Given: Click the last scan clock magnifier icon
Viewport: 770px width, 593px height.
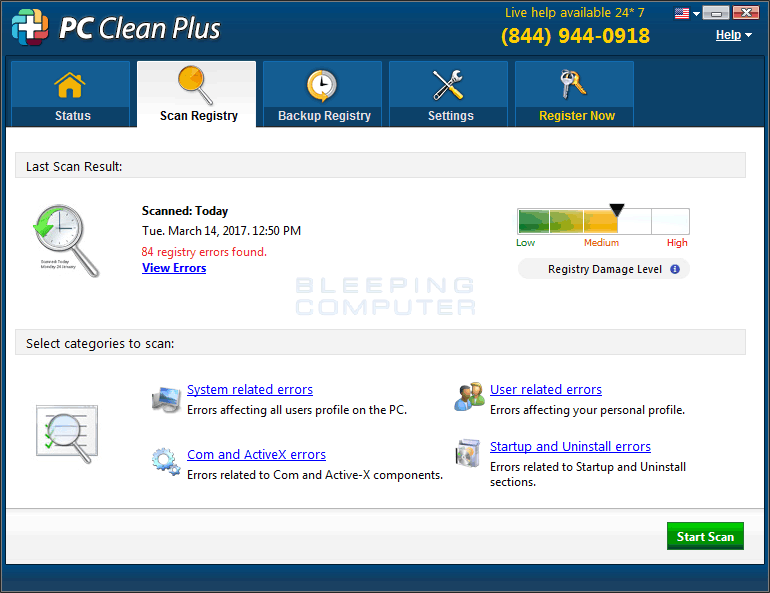Looking at the screenshot, I should (x=66, y=241).
